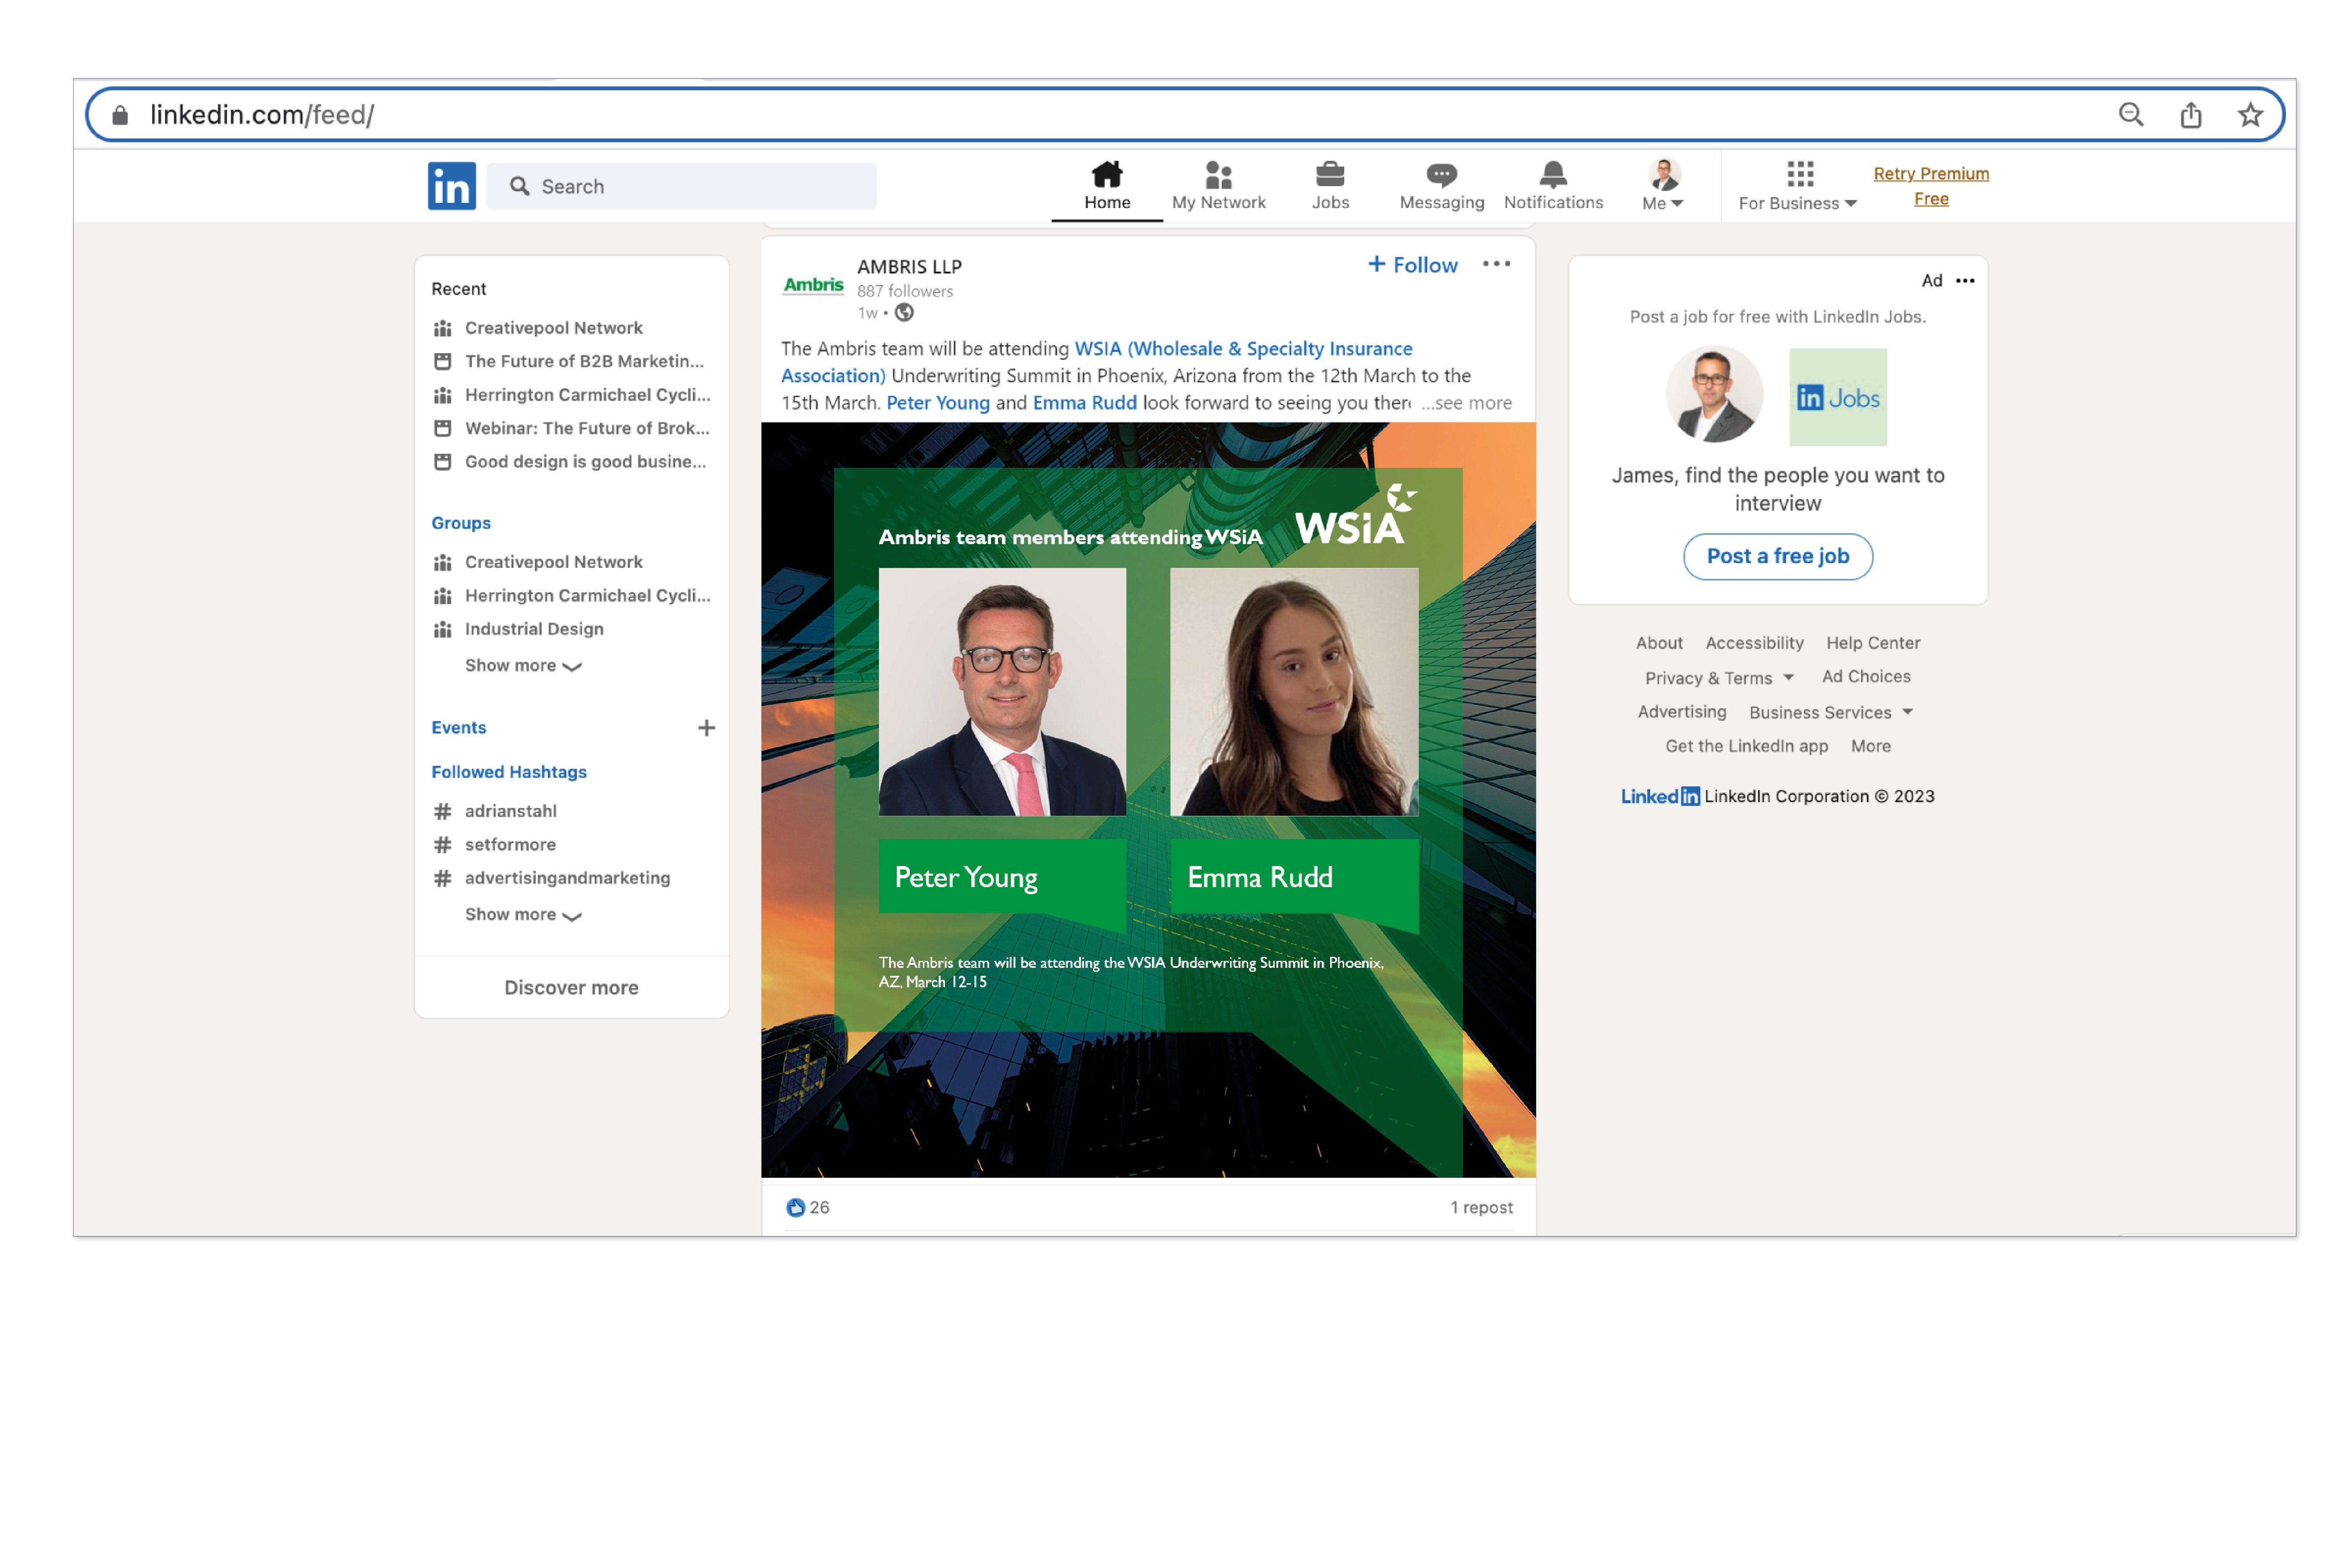Expand Show more under Groups
Screen dimensions: 2352x1568
523,666
